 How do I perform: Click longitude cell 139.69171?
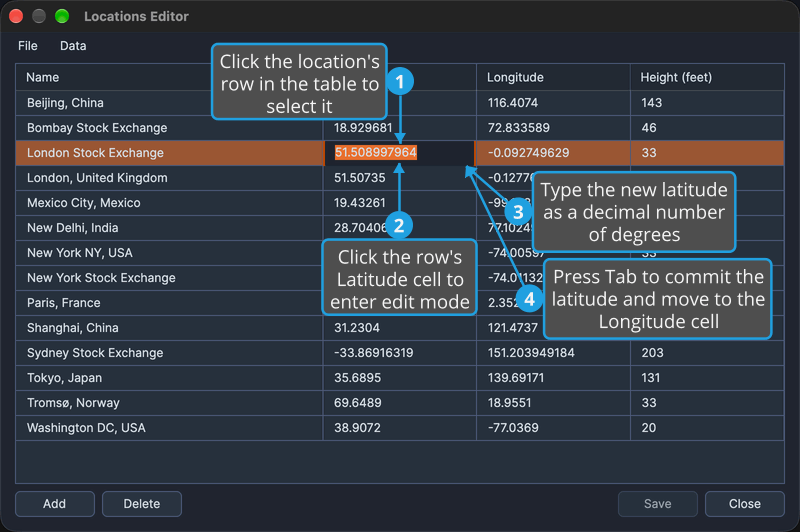click(554, 378)
